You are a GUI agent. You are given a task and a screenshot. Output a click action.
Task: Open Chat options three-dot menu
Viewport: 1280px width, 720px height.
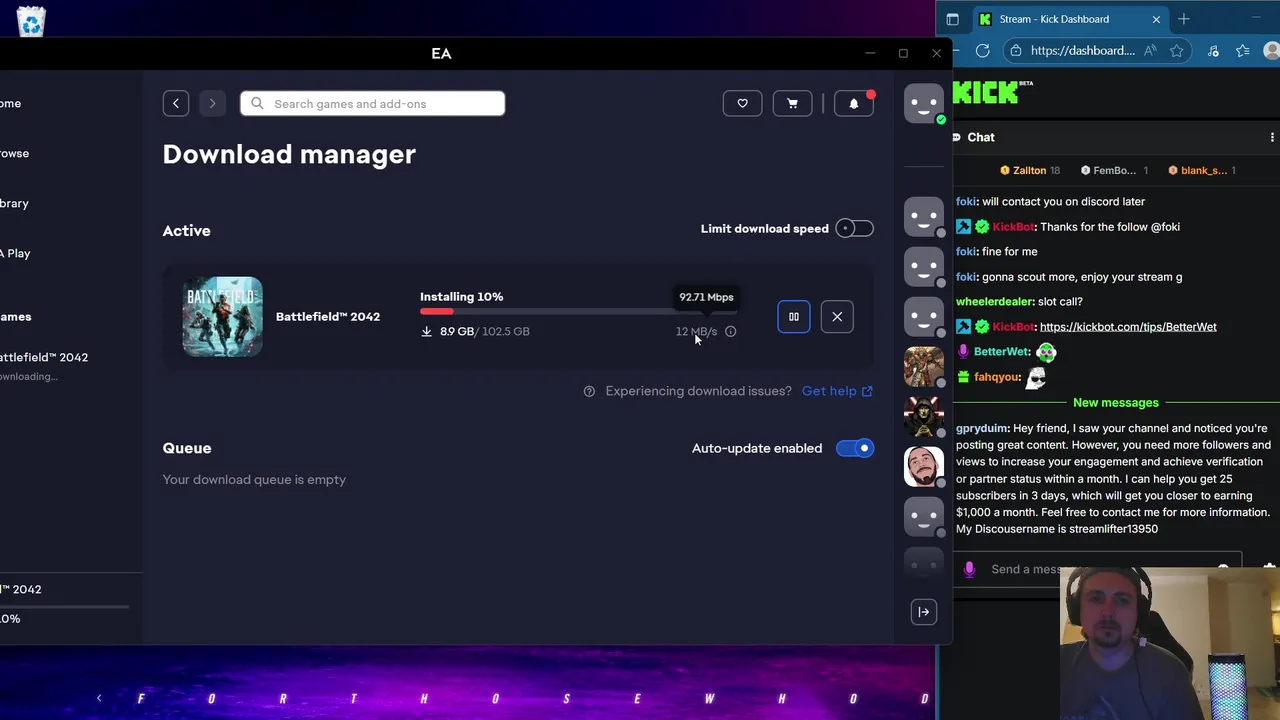tap(1272, 137)
